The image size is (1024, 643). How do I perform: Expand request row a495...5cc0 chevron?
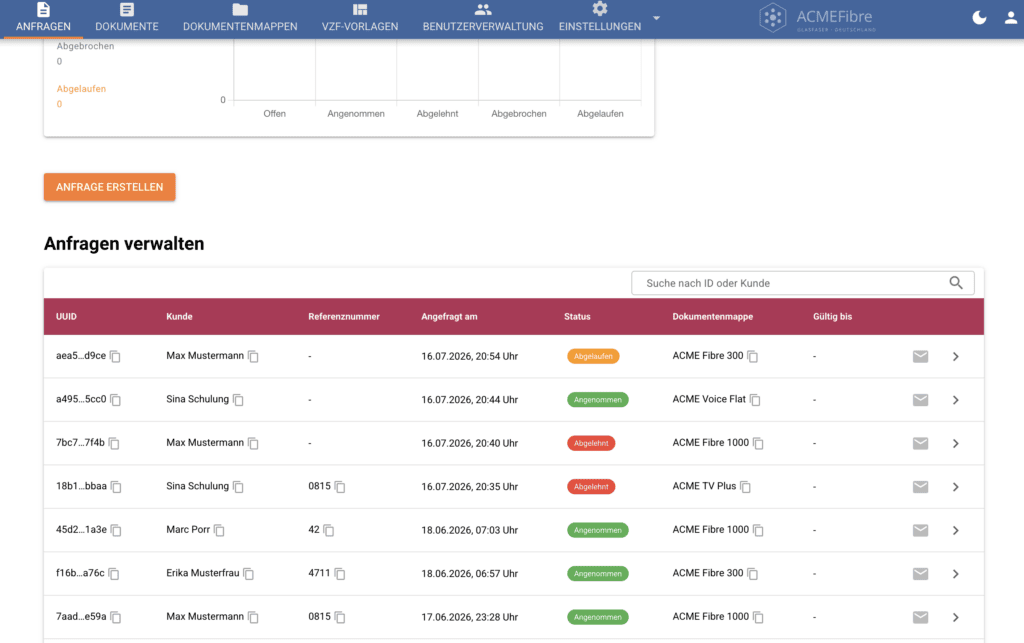pyautogui.click(x=955, y=400)
